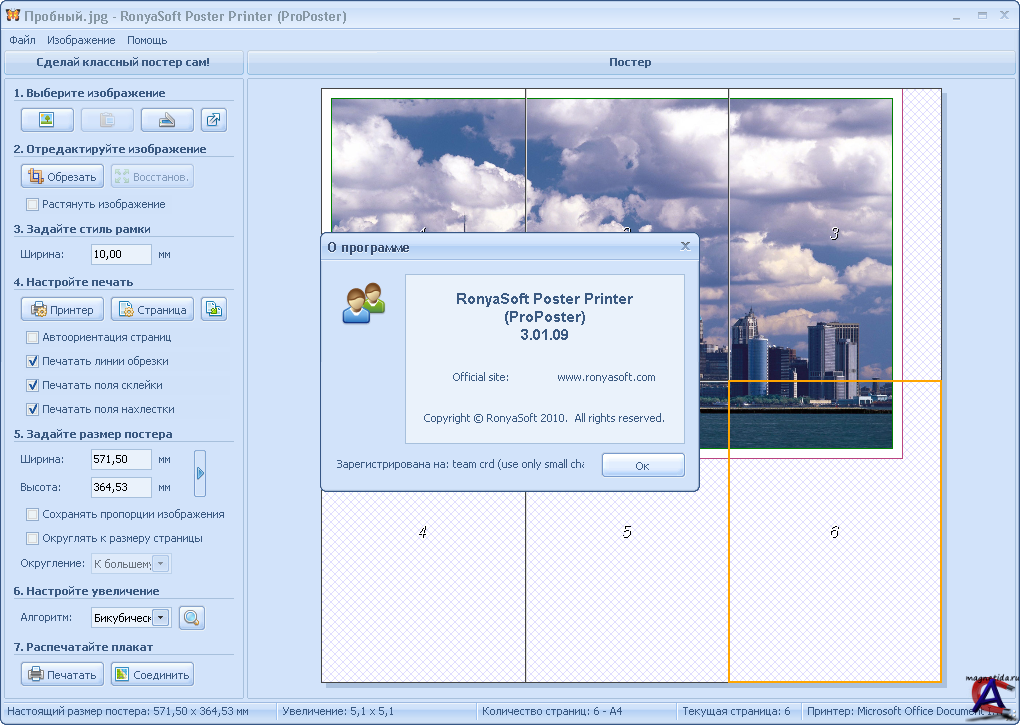Click the external link arrow icon button
This screenshot has height=725, width=1020.
tap(214, 120)
